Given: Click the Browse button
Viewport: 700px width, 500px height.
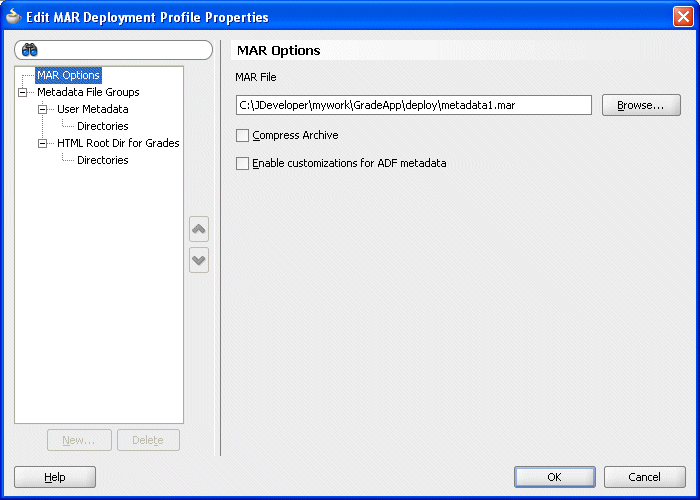Looking at the screenshot, I should [x=641, y=105].
